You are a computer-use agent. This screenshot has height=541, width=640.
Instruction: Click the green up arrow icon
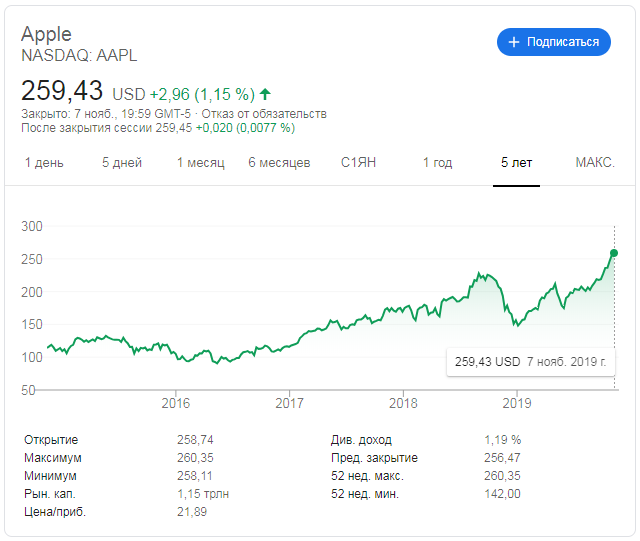click(265, 94)
